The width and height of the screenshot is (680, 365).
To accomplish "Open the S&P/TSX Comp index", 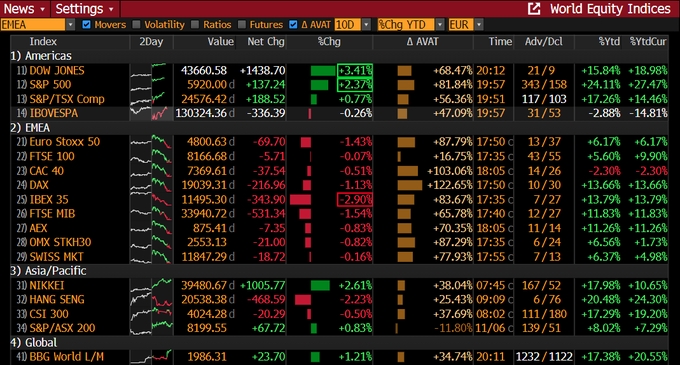I will 67,99.
